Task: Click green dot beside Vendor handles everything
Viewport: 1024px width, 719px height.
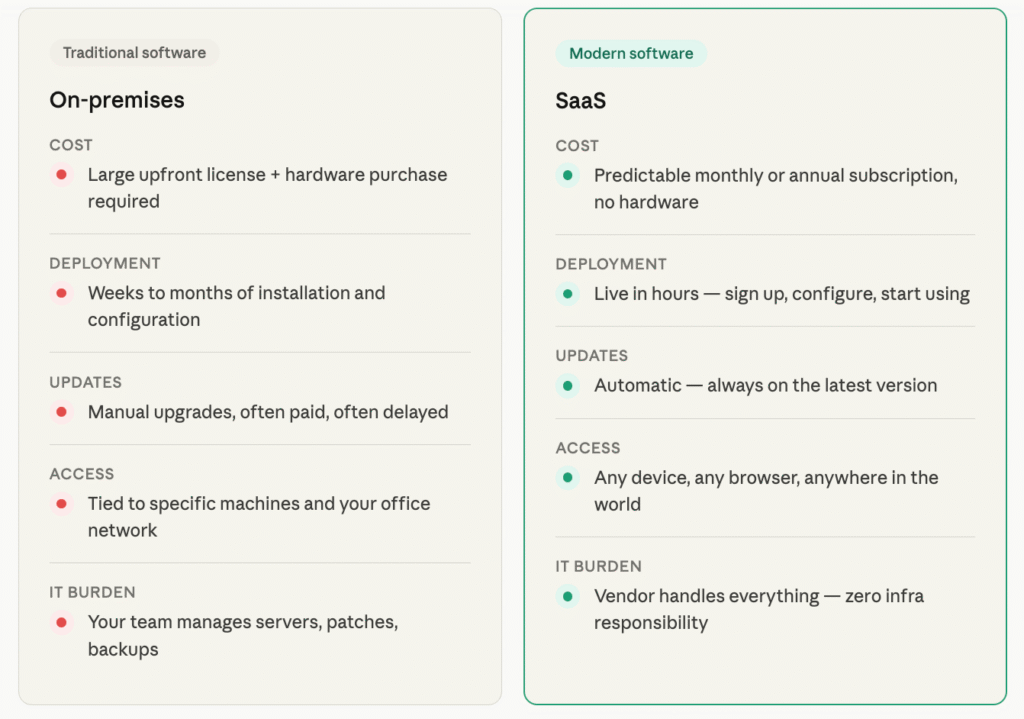Action: pyautogui.click(x=567, y=596)
